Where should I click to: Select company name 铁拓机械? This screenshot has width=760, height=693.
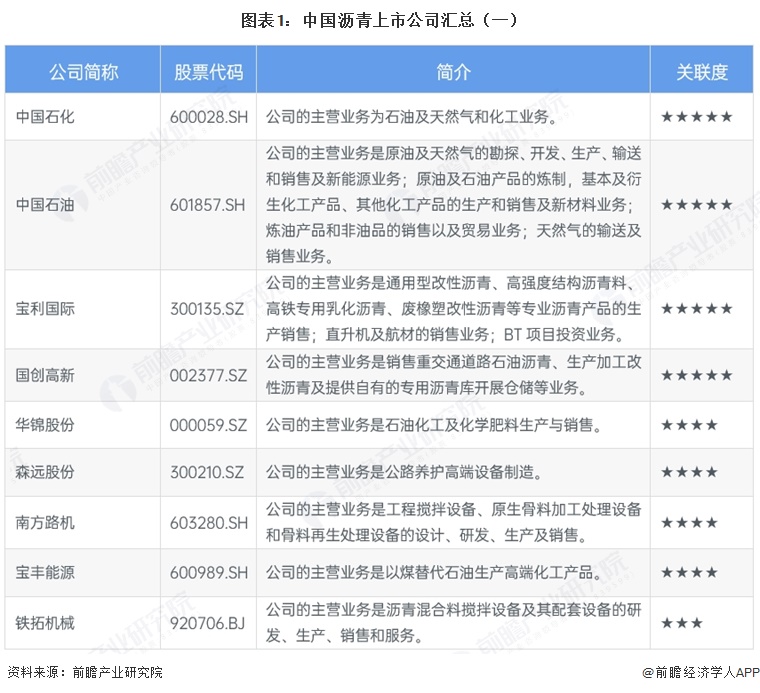(45, 623)
